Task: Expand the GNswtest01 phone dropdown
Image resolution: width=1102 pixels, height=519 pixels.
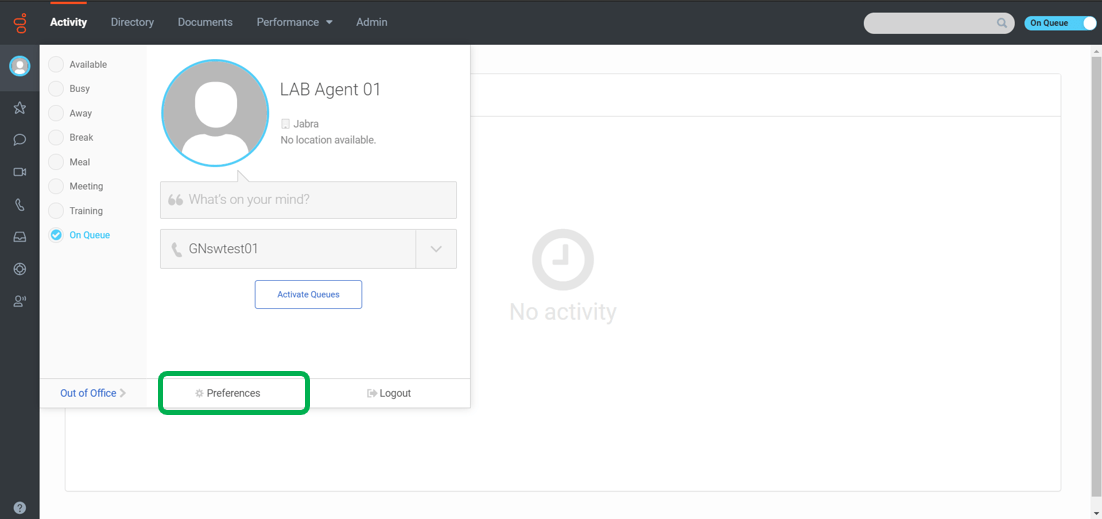Action: click(x=436, y=249)
